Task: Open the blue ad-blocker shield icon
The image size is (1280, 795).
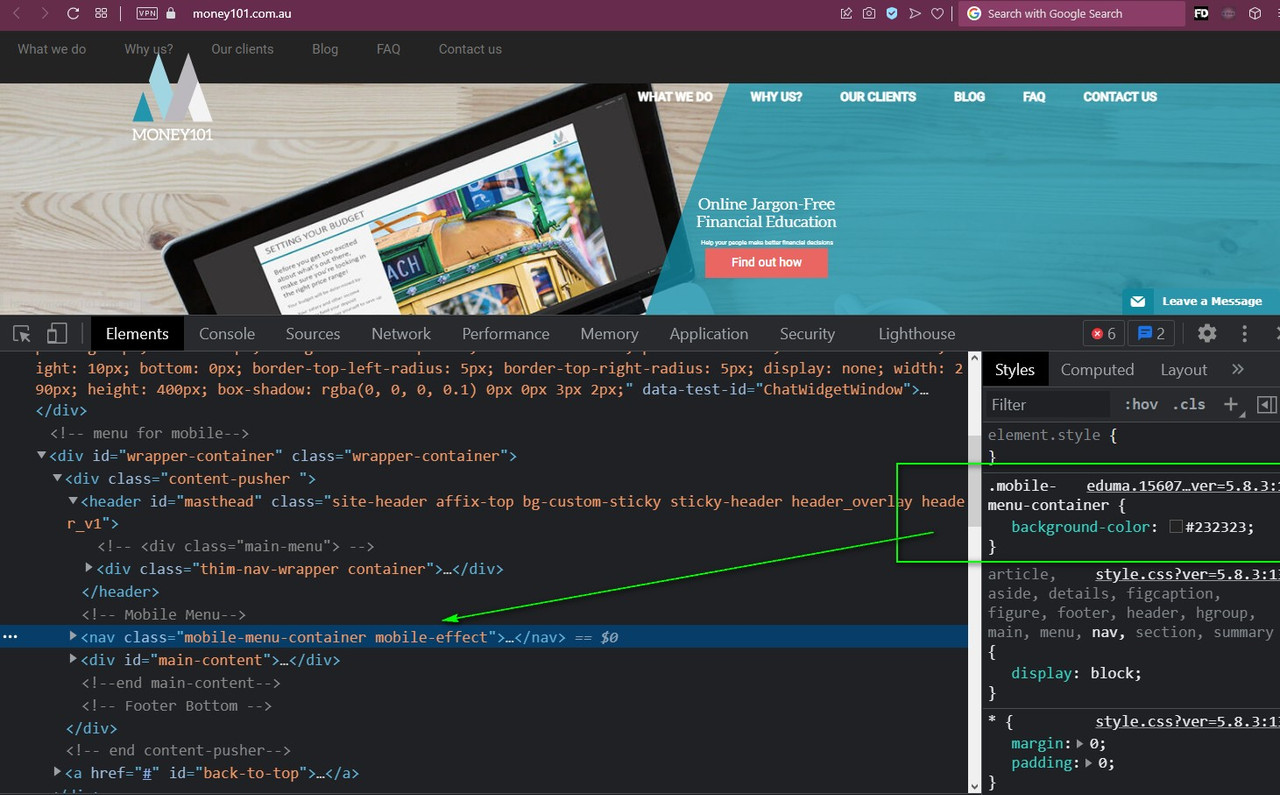Action: point(892,14)
